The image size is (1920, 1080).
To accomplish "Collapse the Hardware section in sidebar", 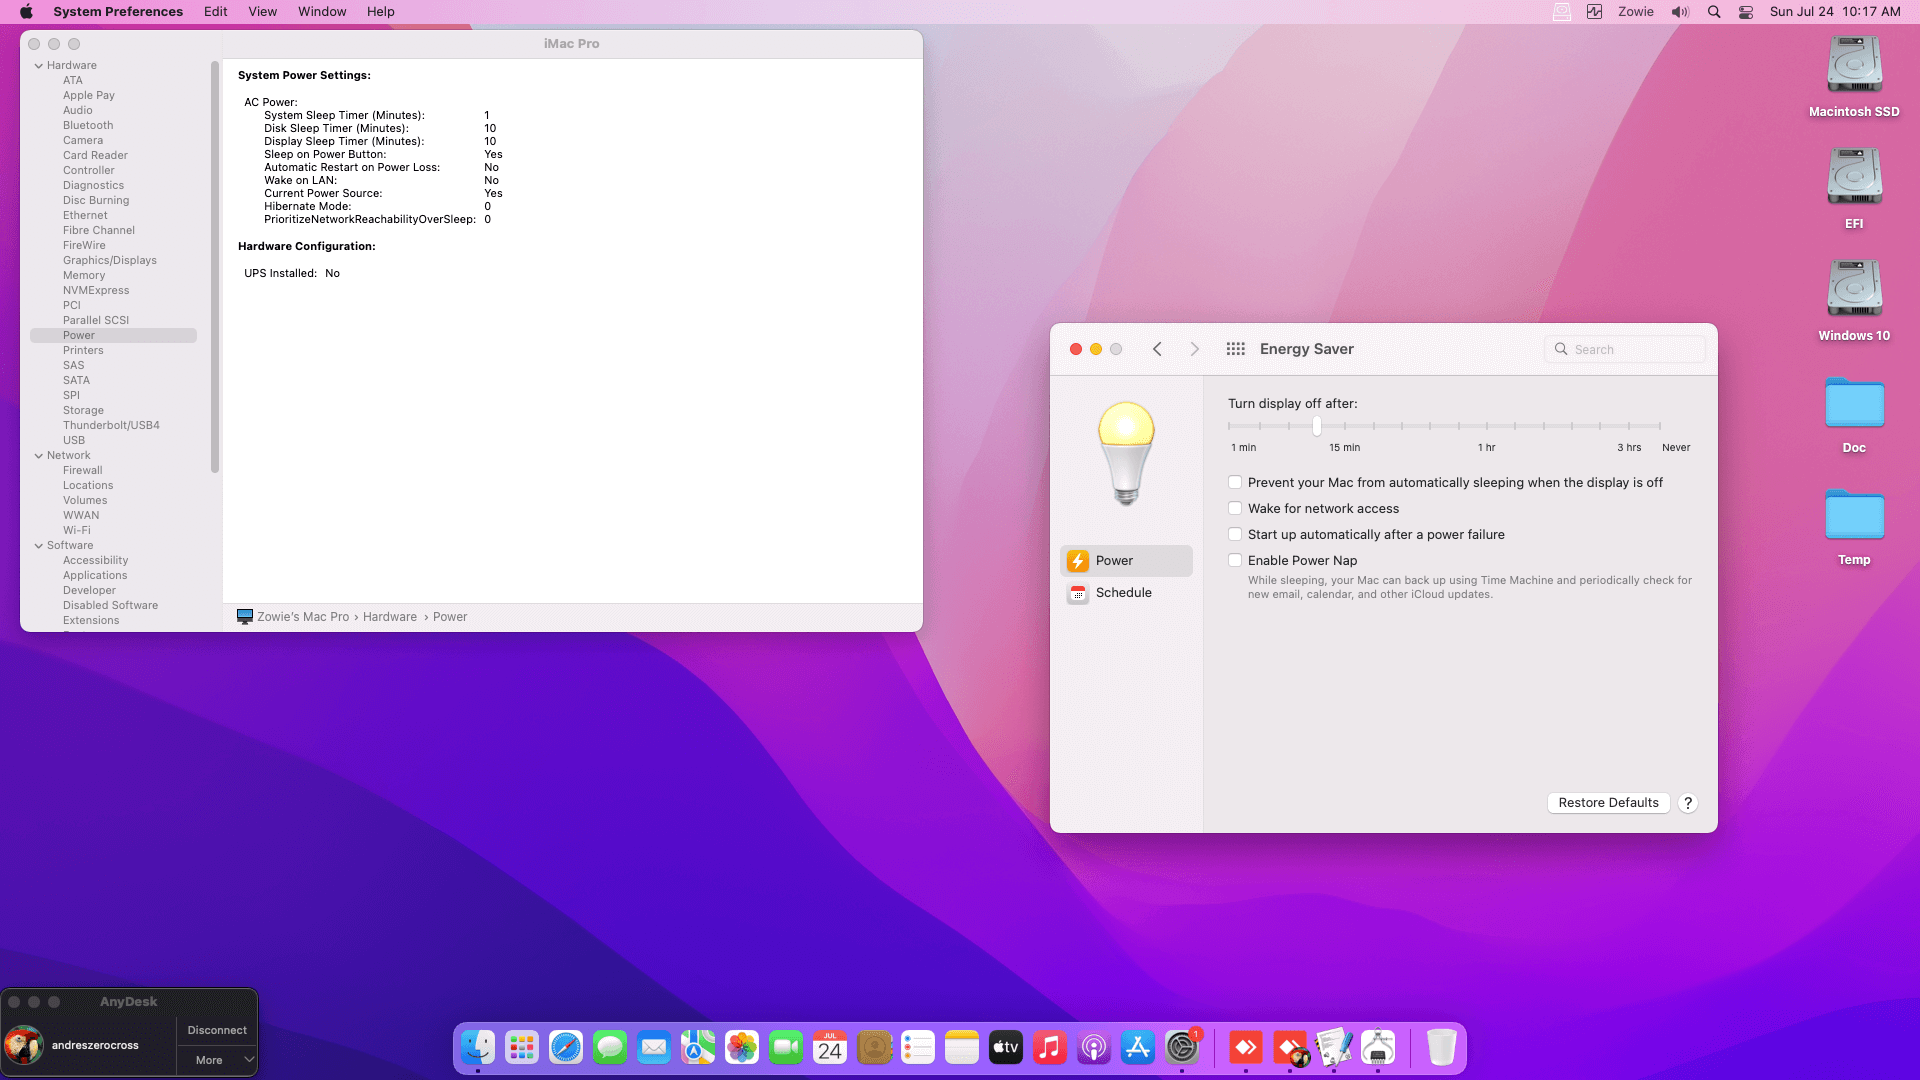I will click(x=39, y=66).
